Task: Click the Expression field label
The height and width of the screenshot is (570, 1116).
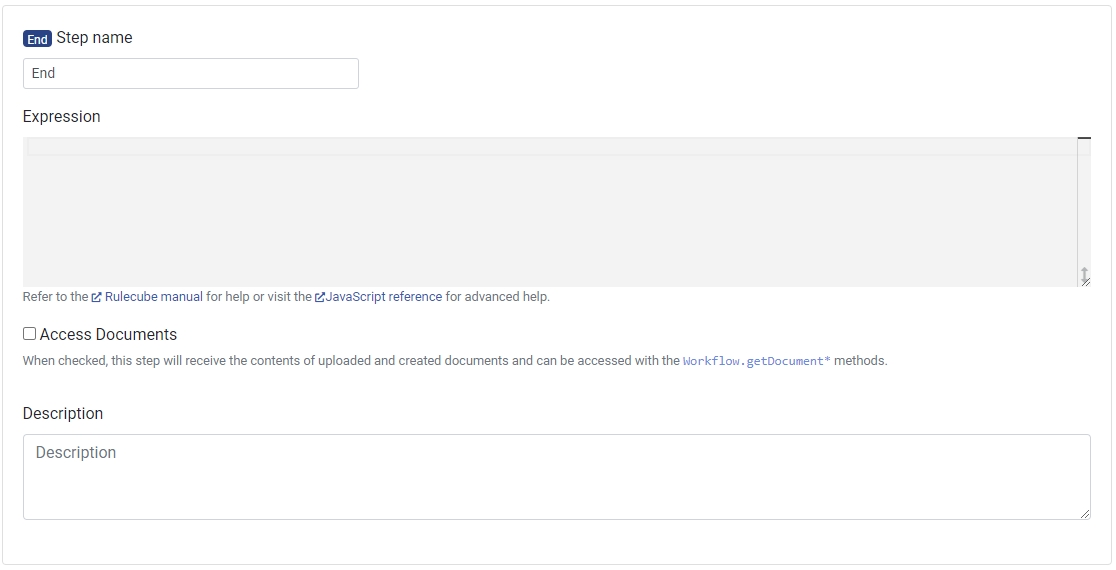Action: [62, 116]
